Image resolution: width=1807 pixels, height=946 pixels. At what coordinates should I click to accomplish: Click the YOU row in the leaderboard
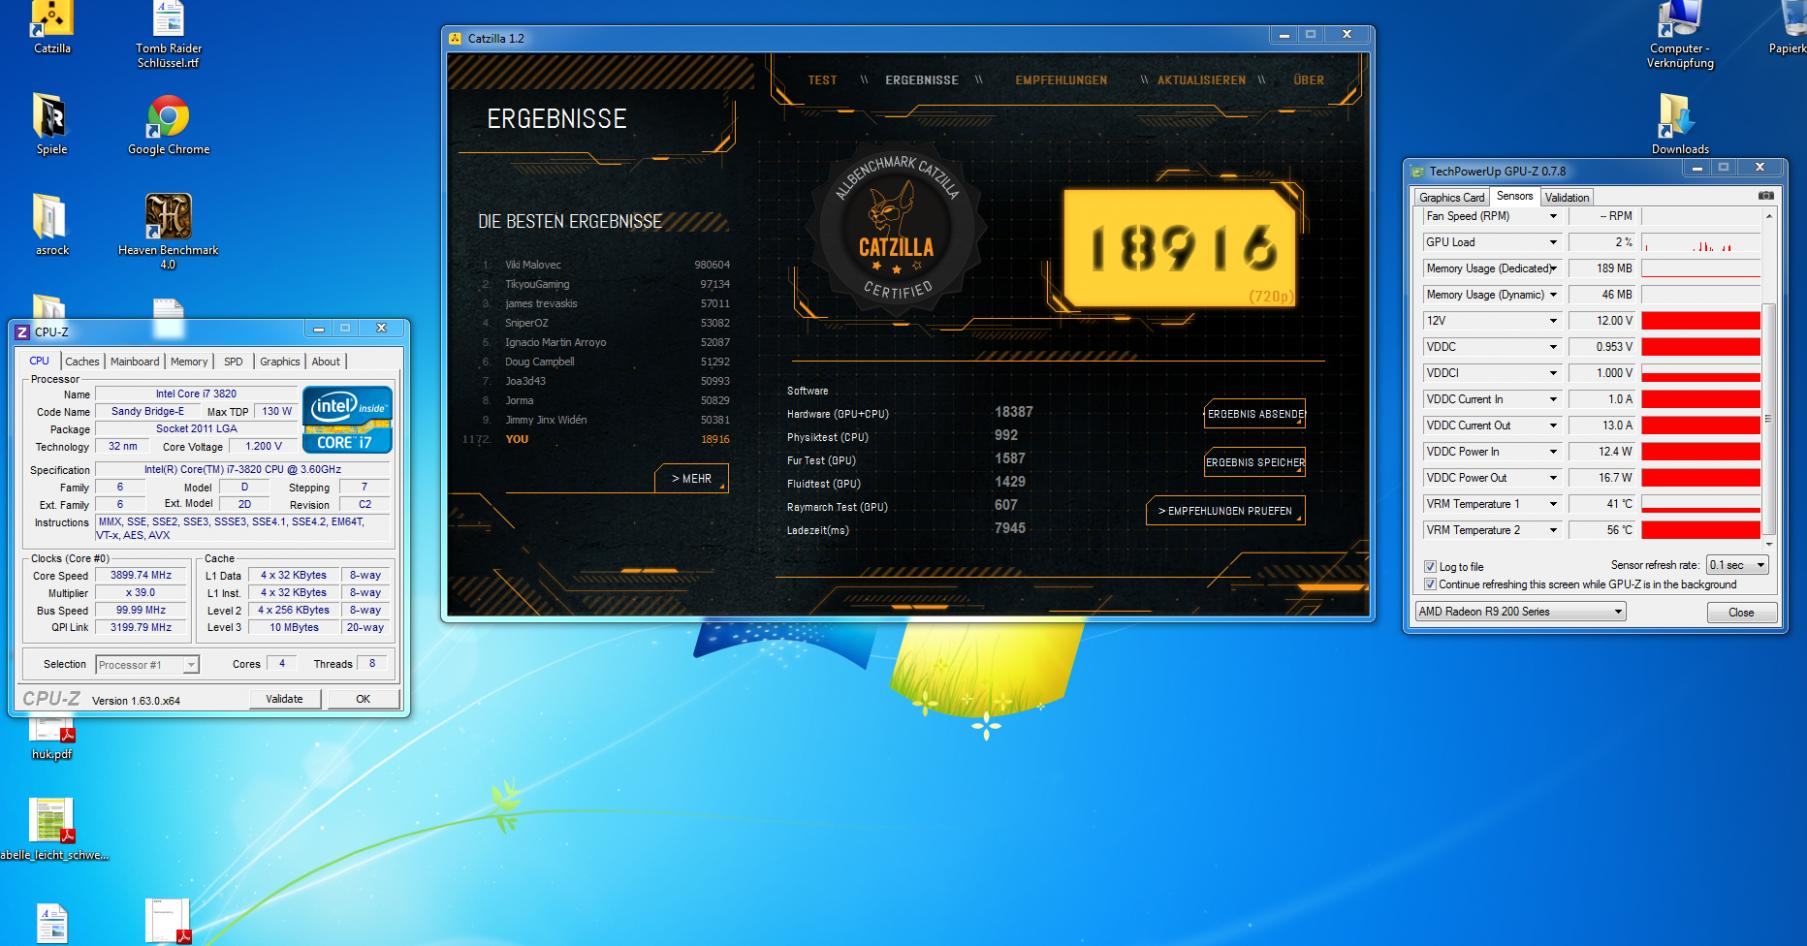tap(598, 439)
